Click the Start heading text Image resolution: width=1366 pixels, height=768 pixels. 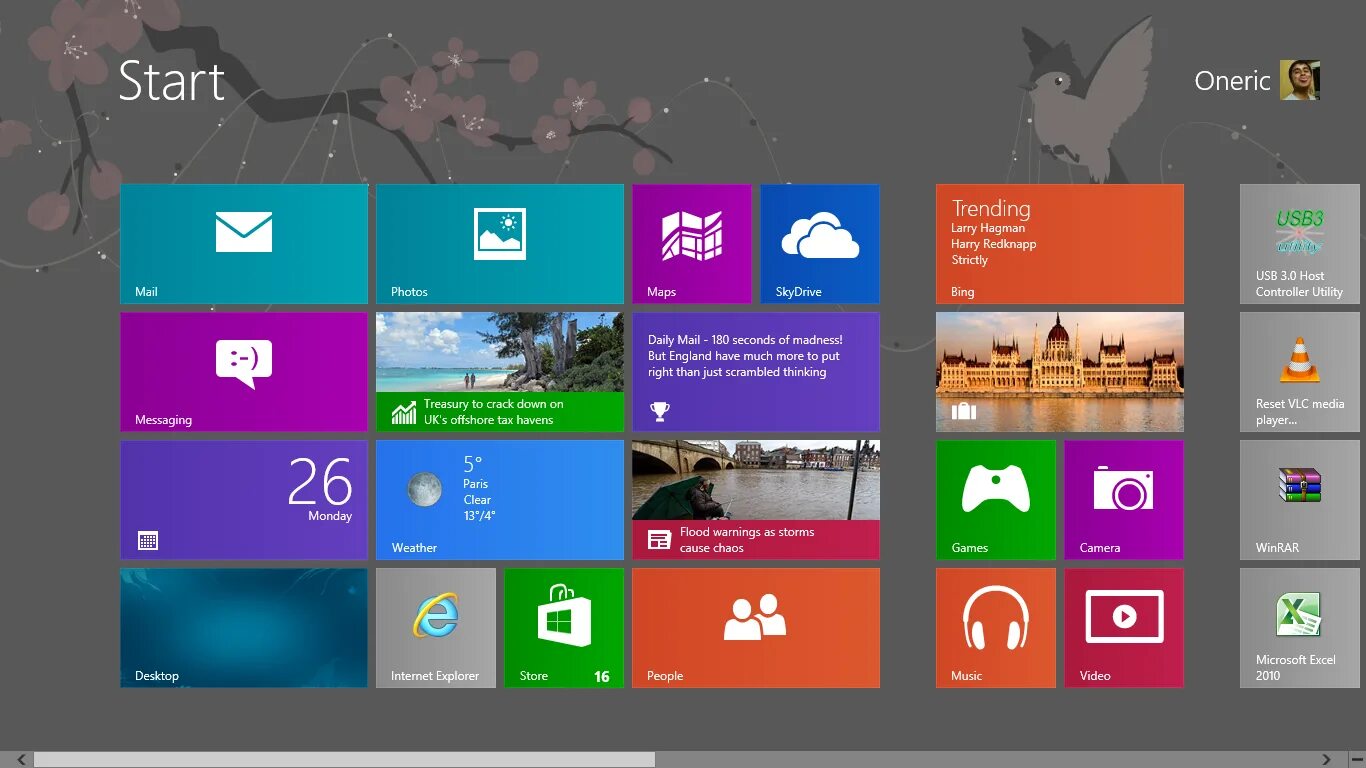(x=171, y=81)
